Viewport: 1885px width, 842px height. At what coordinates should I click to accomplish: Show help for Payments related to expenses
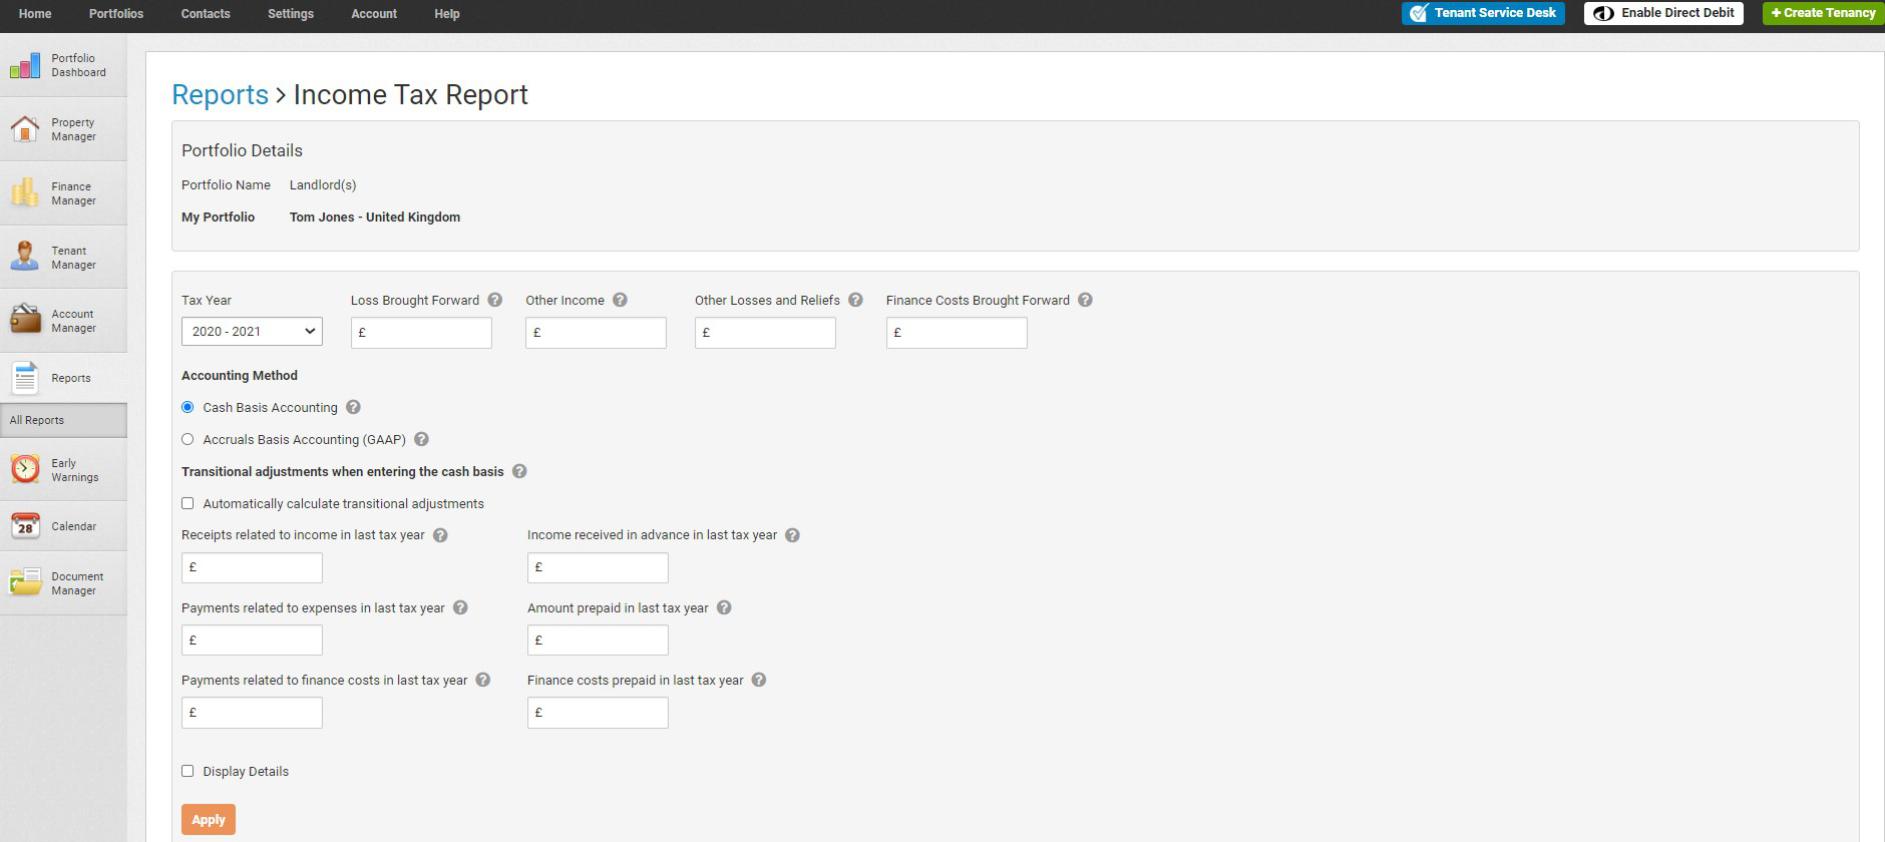click(x=460, y=607)
